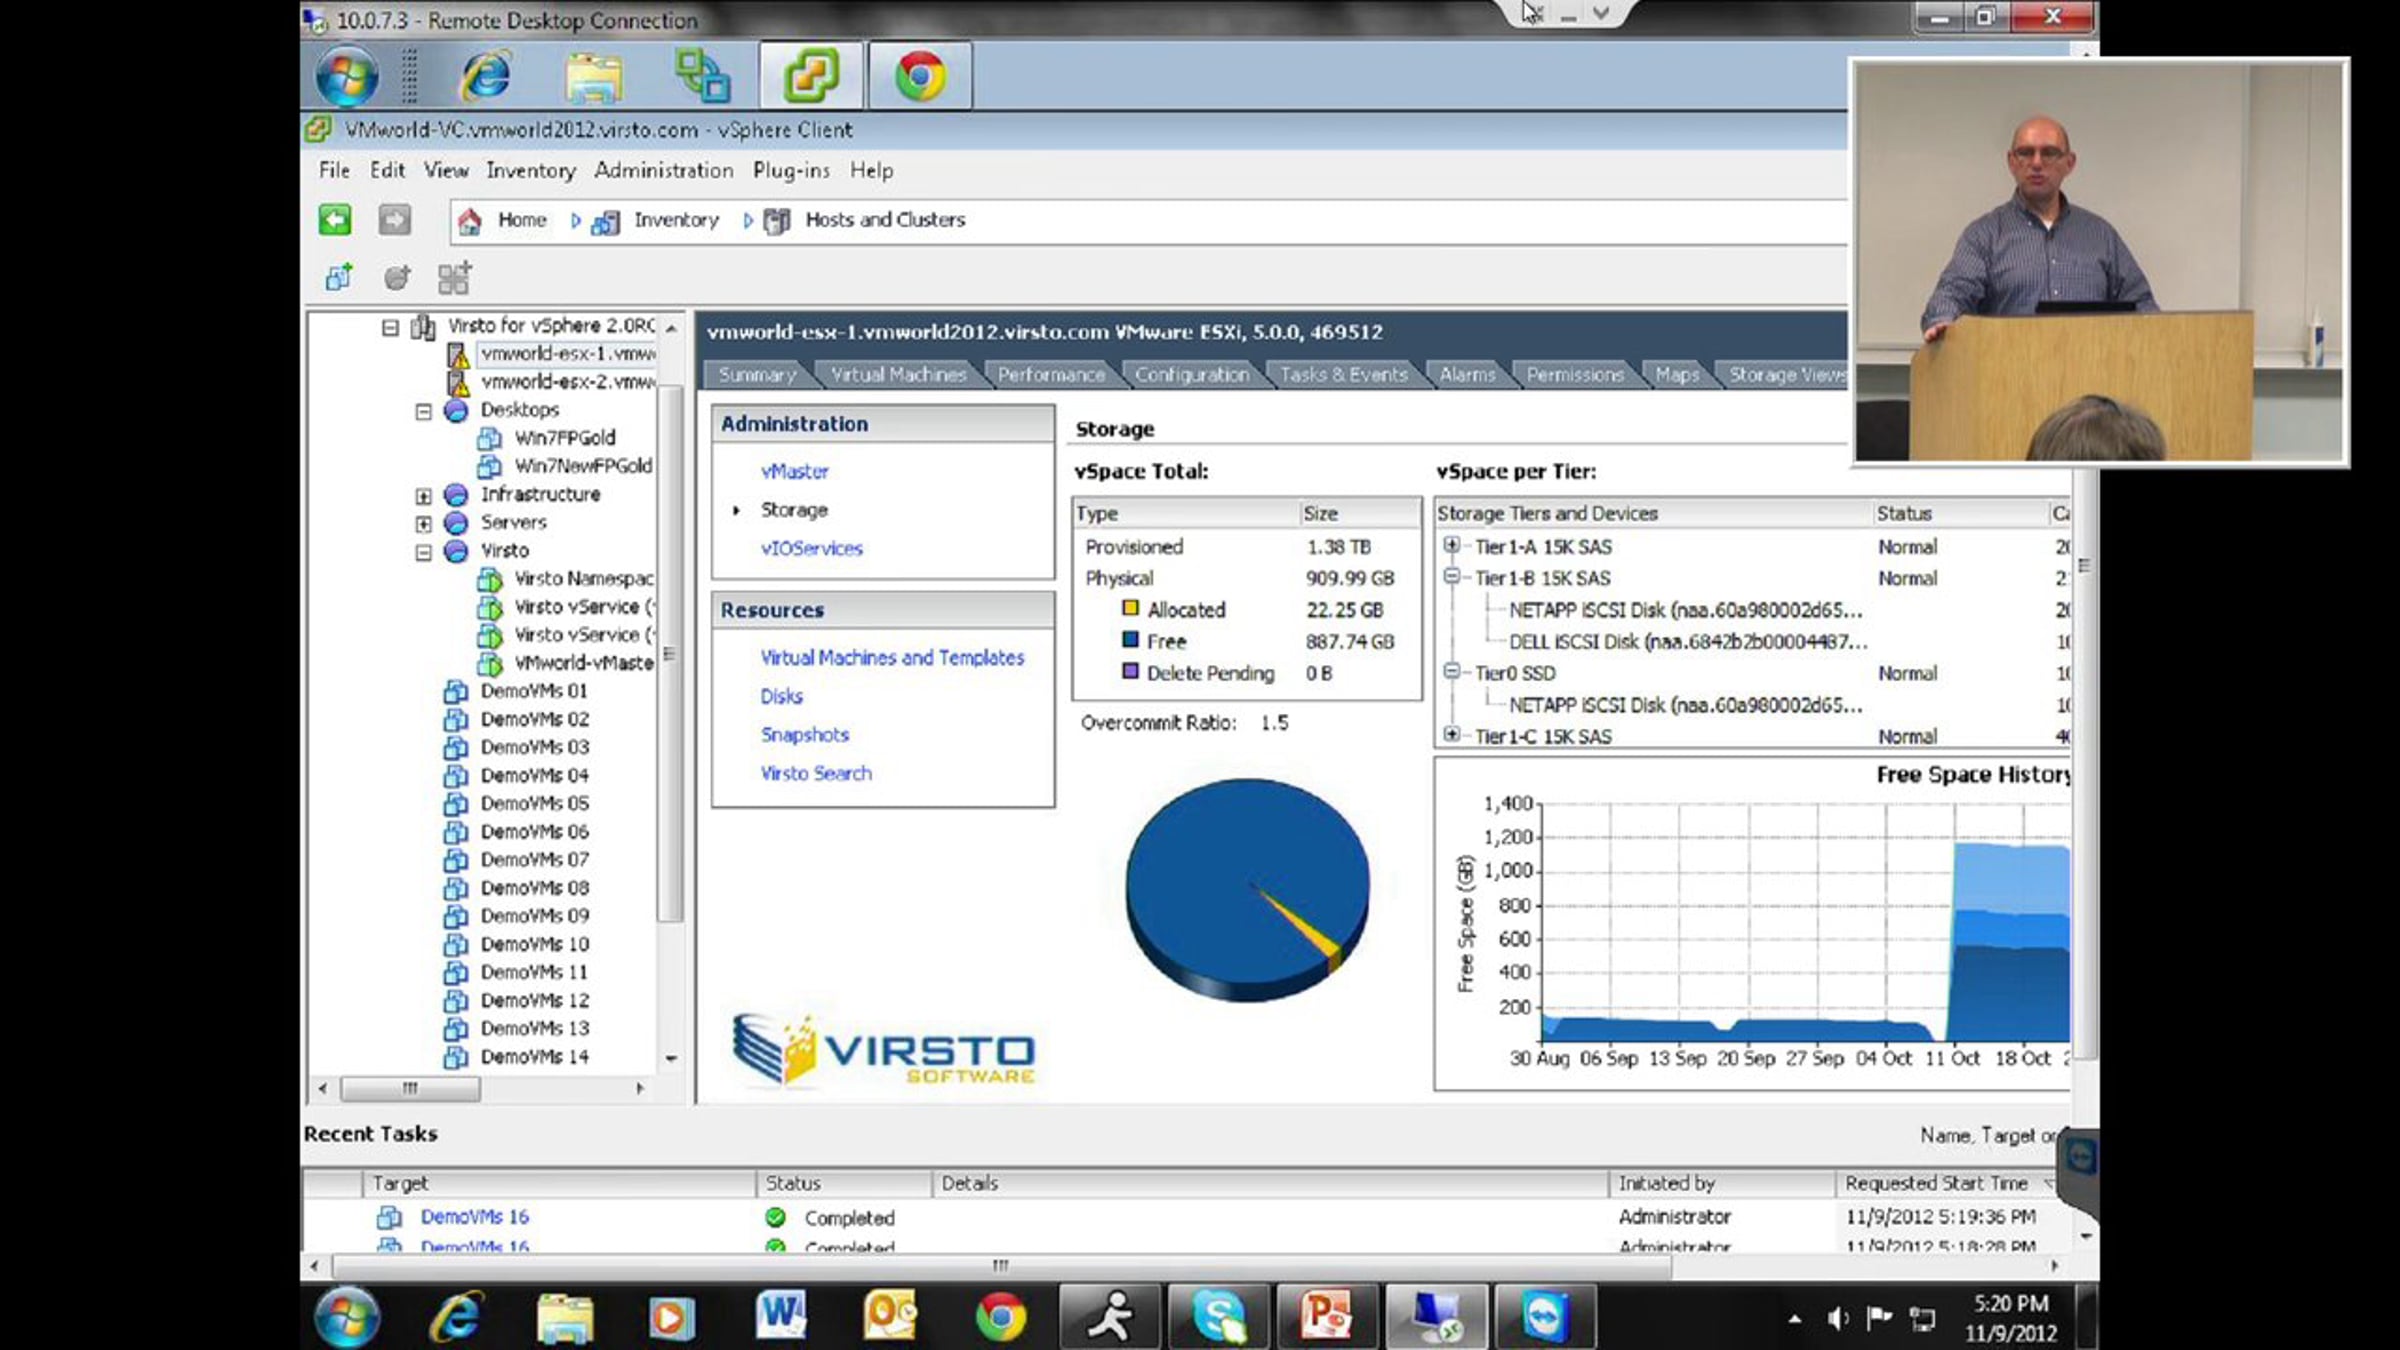Select the vmworld-esx-2 host icon
2400x1350 pixels.
coord(459,382)
